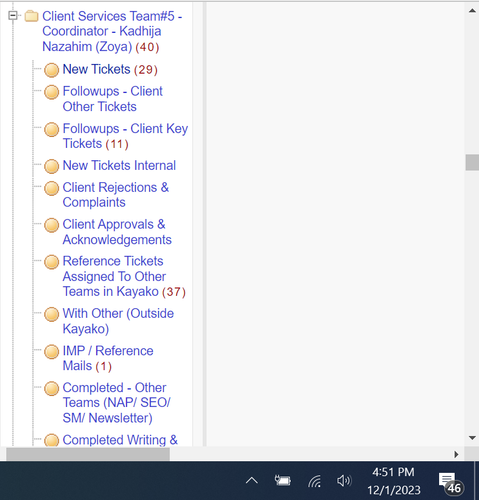This screenshot has width=479, height=500.
Task: Open Followups - Client Other Tickets
Action: tap(112, 99)
